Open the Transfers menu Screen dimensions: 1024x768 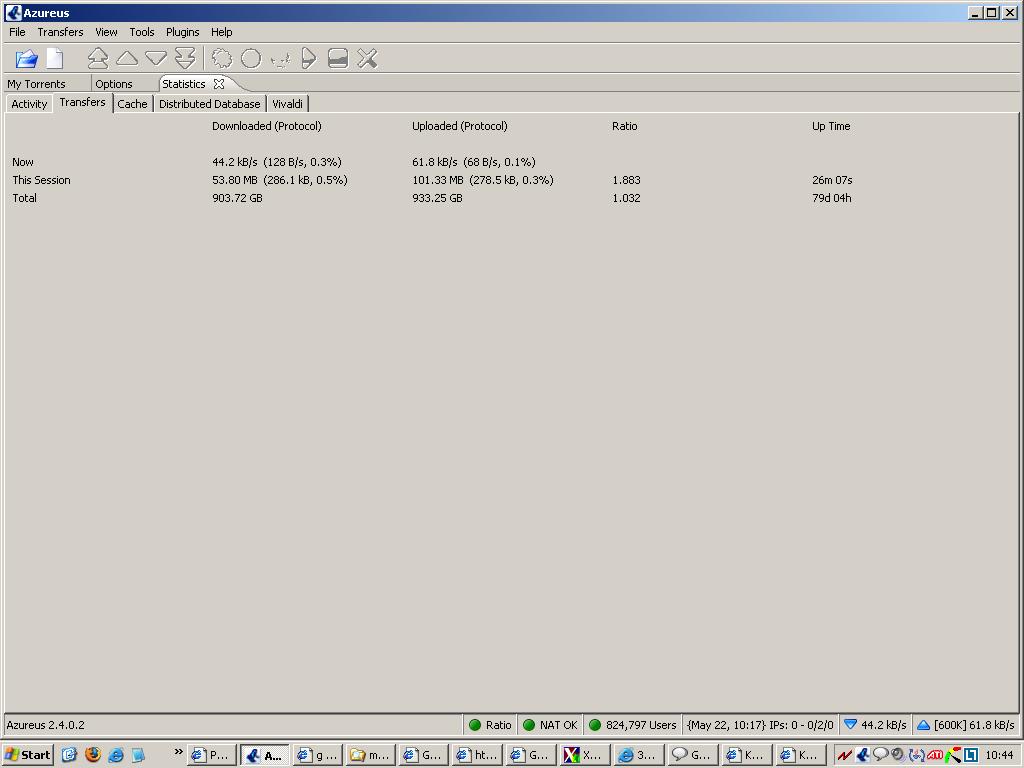coord(60,32)
